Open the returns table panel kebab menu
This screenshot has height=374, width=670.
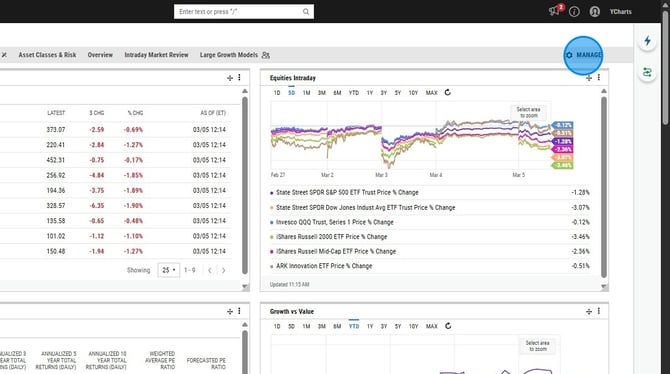pyautogui.click(x=239, y=311)
